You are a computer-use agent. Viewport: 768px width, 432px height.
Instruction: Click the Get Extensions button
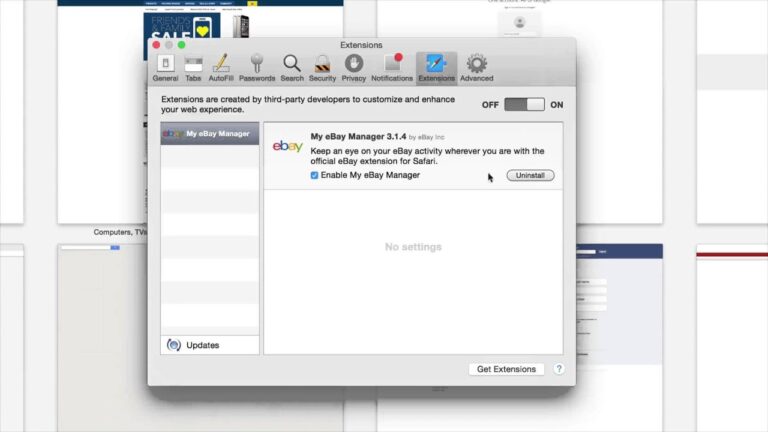click(x=506, y=369)
